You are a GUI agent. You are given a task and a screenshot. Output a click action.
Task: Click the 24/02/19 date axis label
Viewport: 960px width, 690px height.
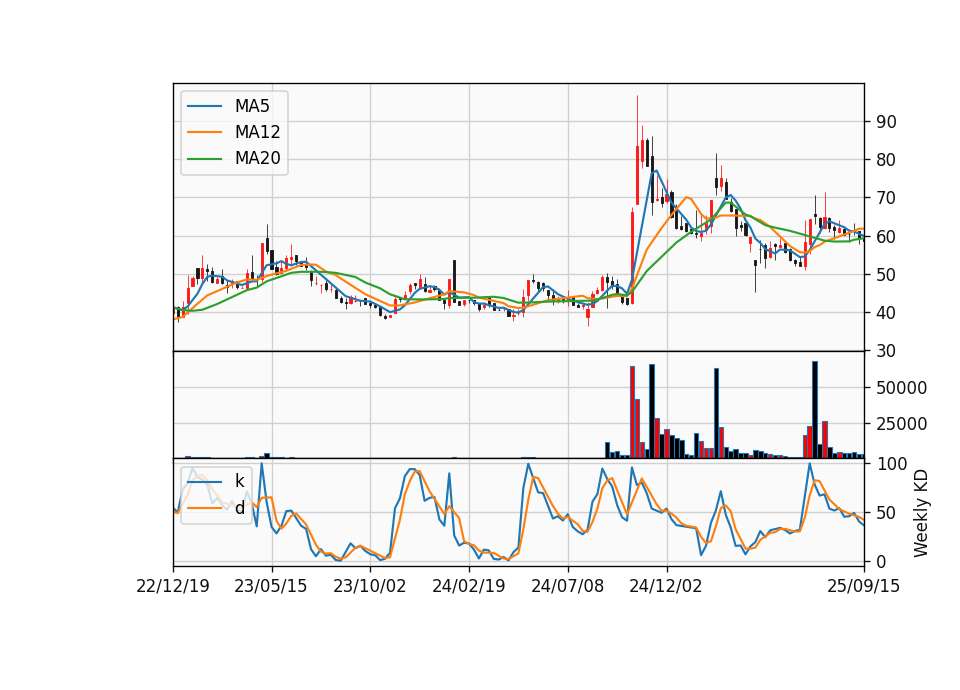pos(468,586)
